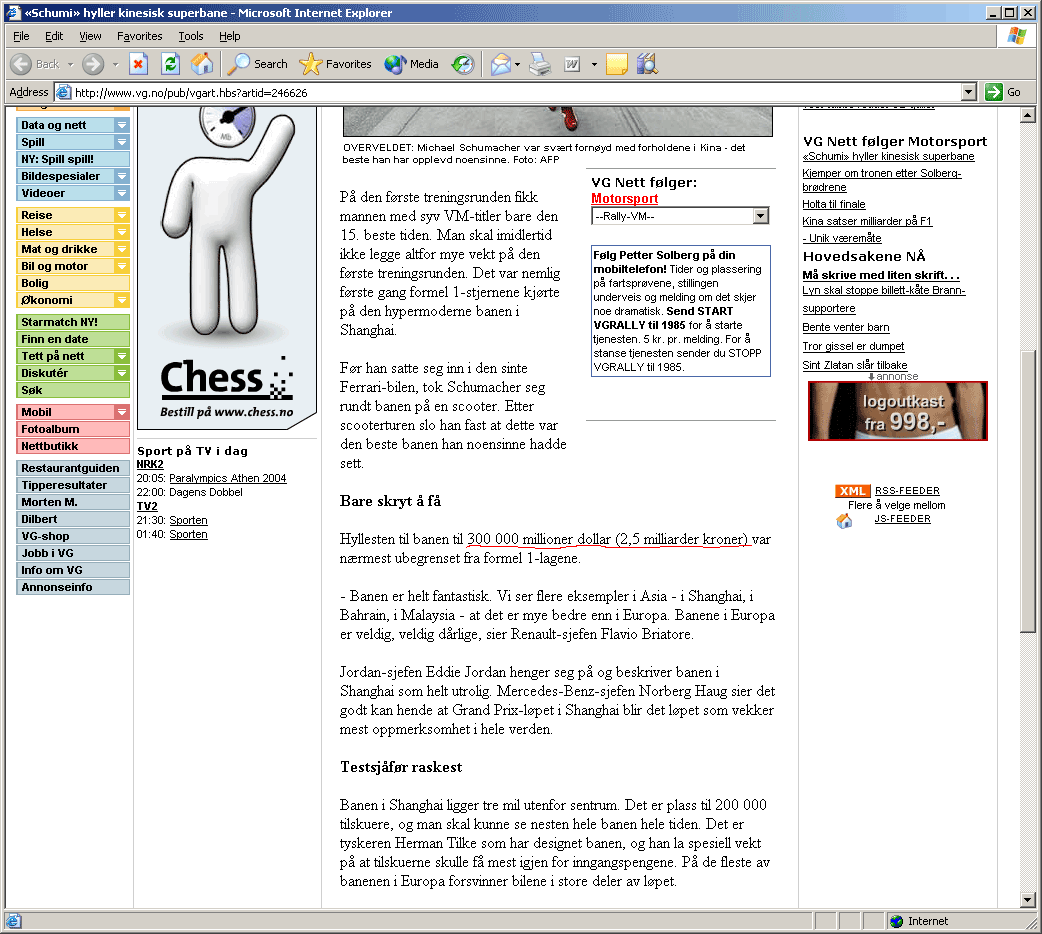Click the logoutkast fra 998,- ad banner
Image resolution: width=1042 pixels, height=934 pixels.
pos(898,411)
